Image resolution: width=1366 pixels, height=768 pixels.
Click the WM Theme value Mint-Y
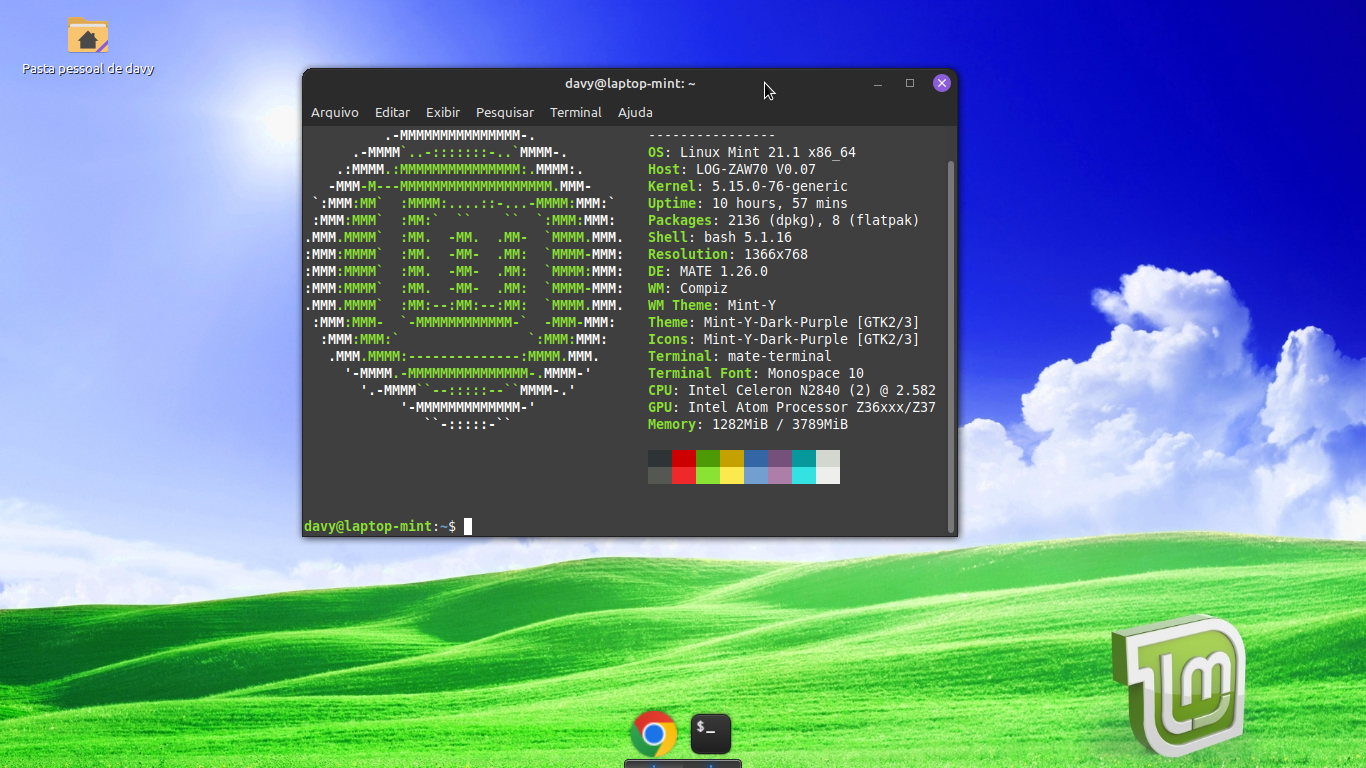click(752, 306)
